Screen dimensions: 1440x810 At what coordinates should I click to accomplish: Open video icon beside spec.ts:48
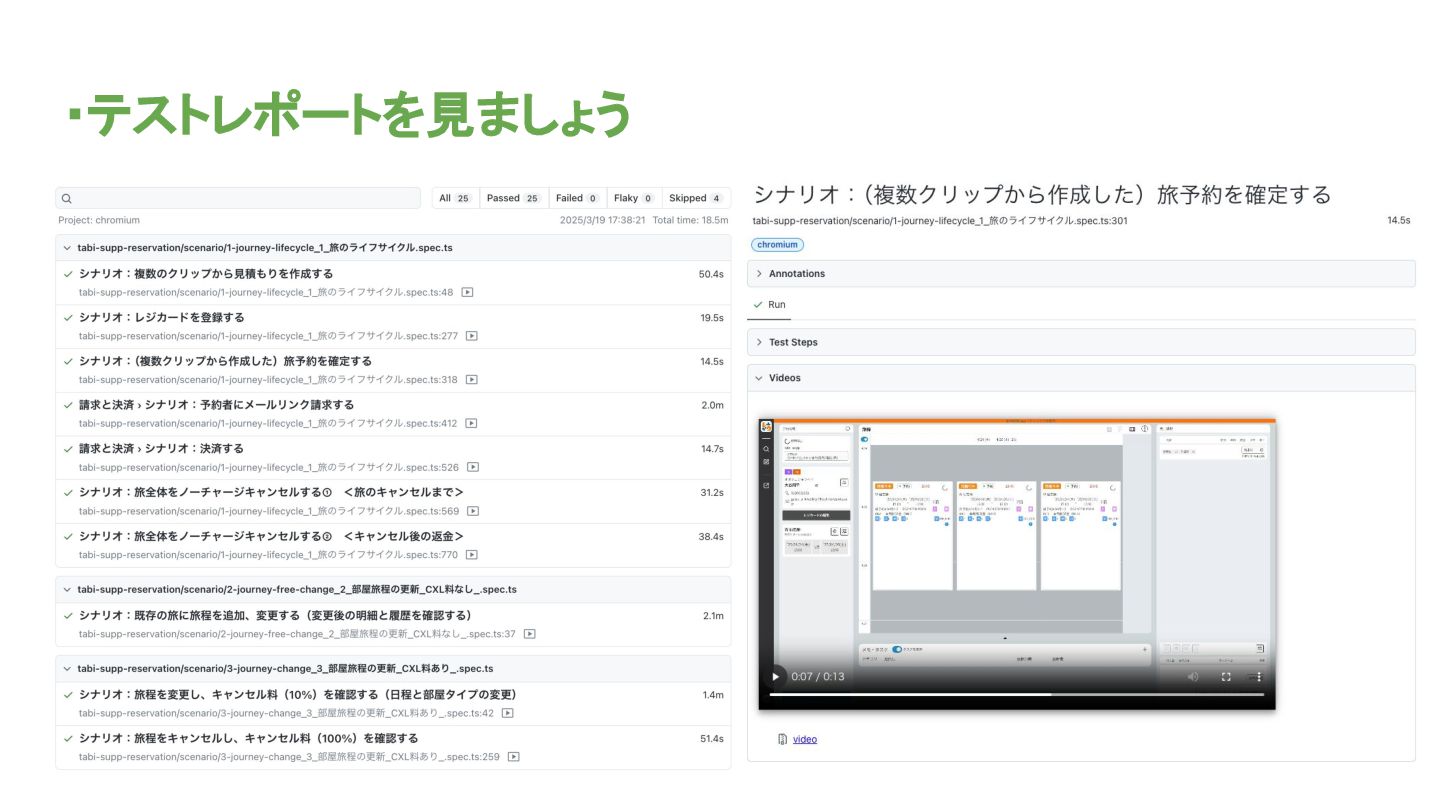pyautogui.click(x=467, y=292)
